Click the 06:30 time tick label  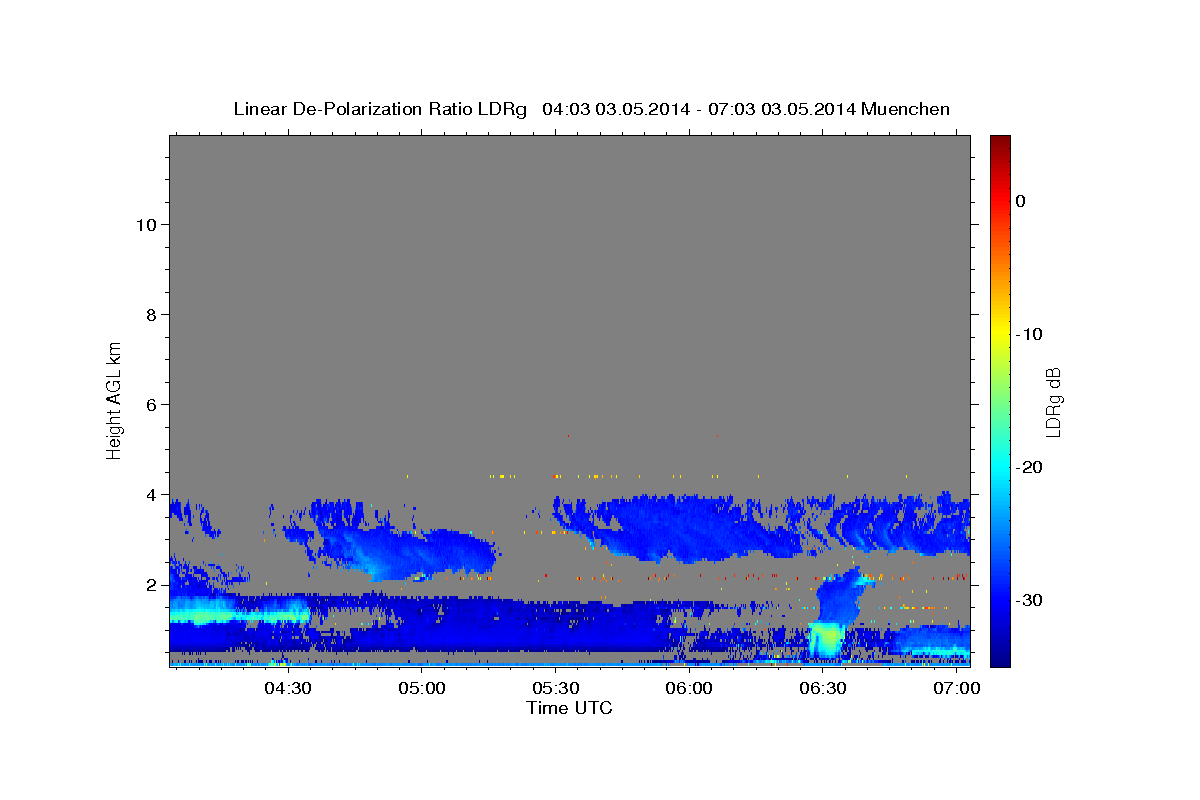tap(824, 689)
